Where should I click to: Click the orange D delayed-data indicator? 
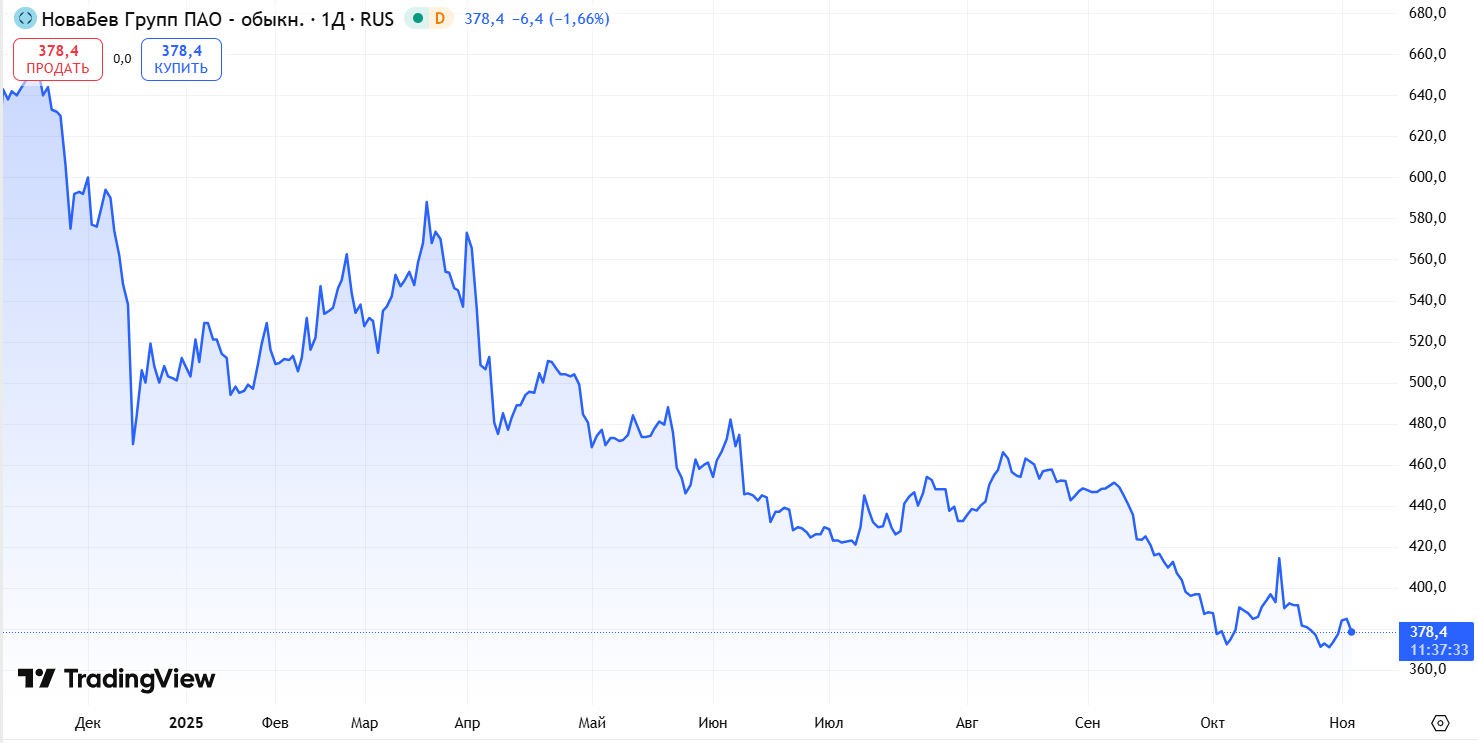(439, 18)
